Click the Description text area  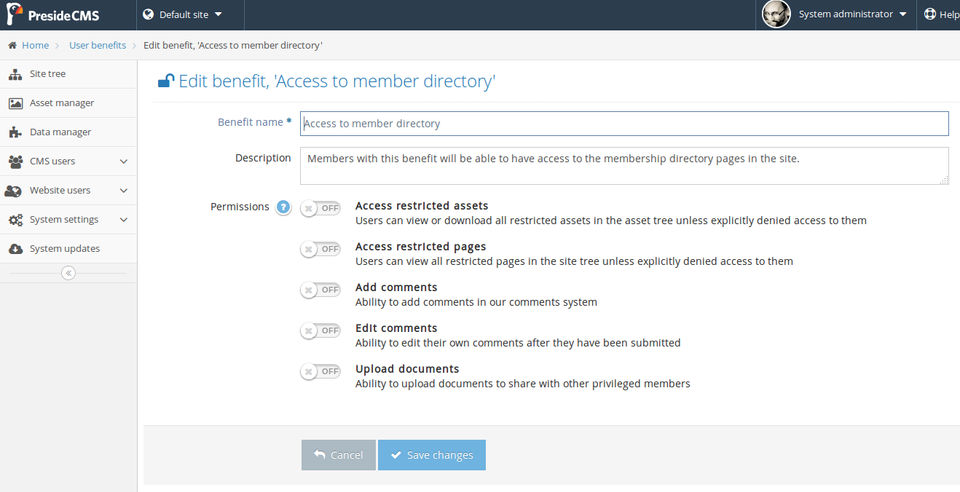624,165
